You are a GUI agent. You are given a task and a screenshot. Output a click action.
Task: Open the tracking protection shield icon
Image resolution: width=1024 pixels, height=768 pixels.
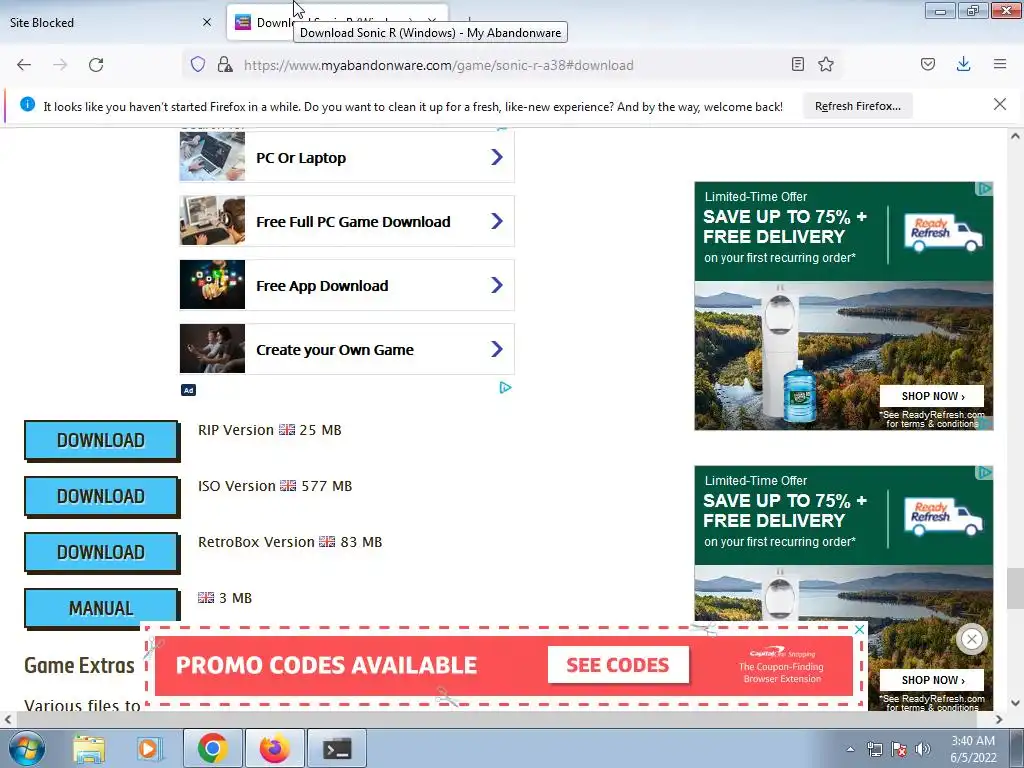pos(198,64)
